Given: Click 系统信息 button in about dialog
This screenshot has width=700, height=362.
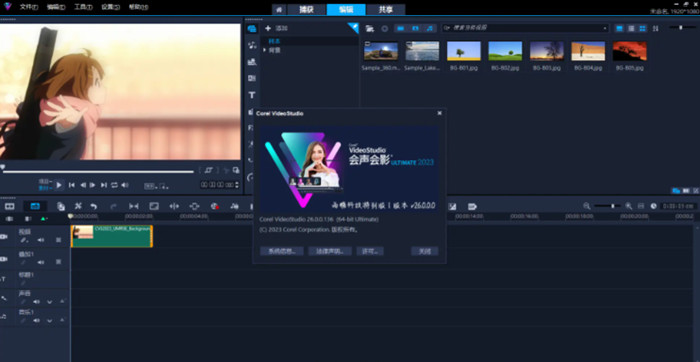Looking at the screenshot, I should pos(282,251).
